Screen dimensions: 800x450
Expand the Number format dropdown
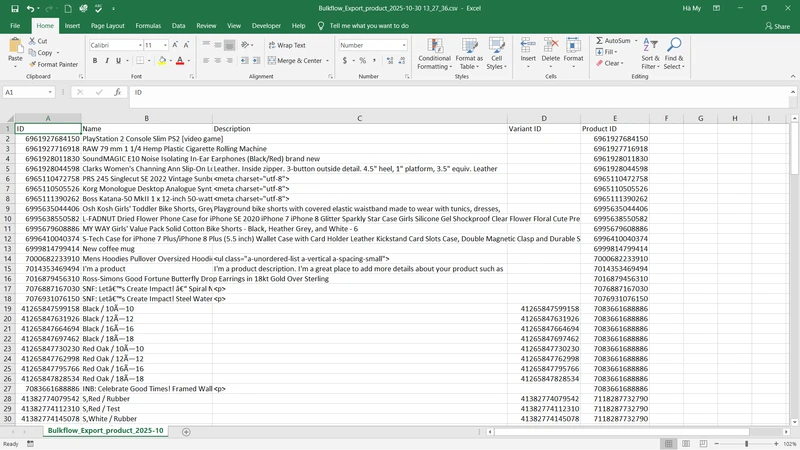[402, 45]
